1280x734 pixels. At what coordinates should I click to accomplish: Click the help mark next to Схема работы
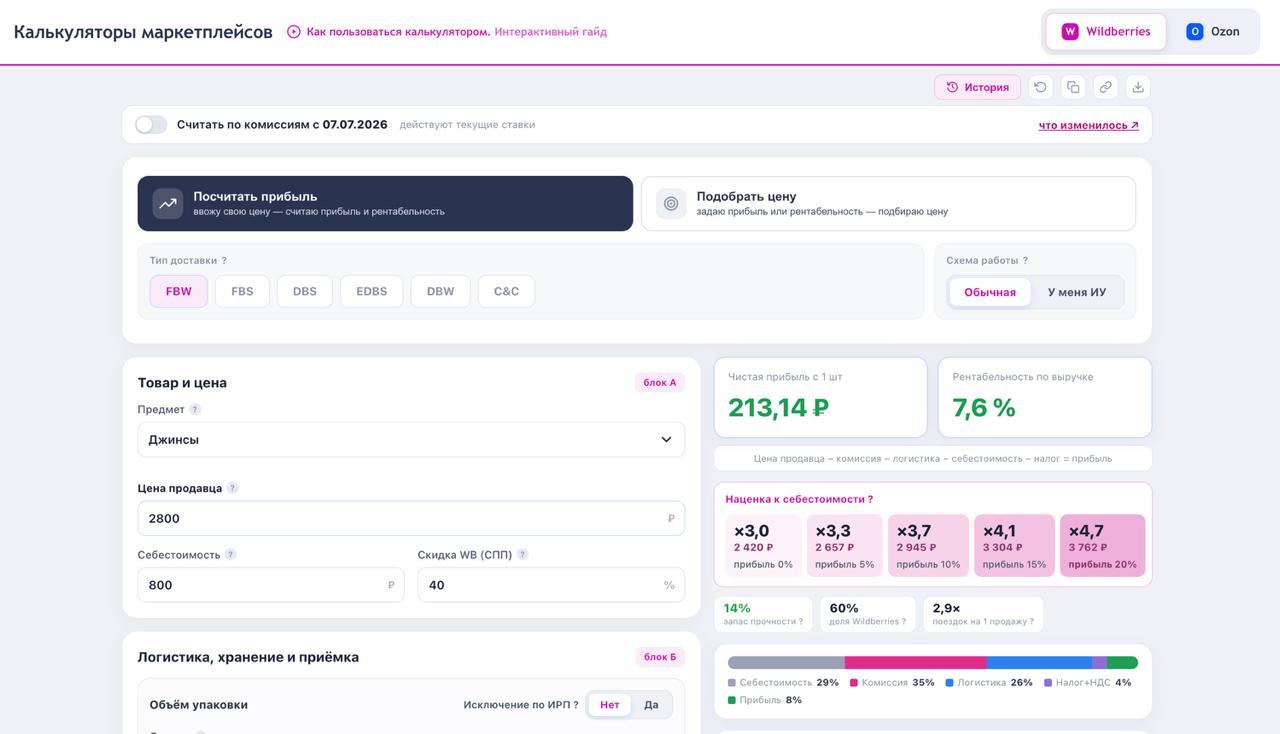click(1025, 260)
